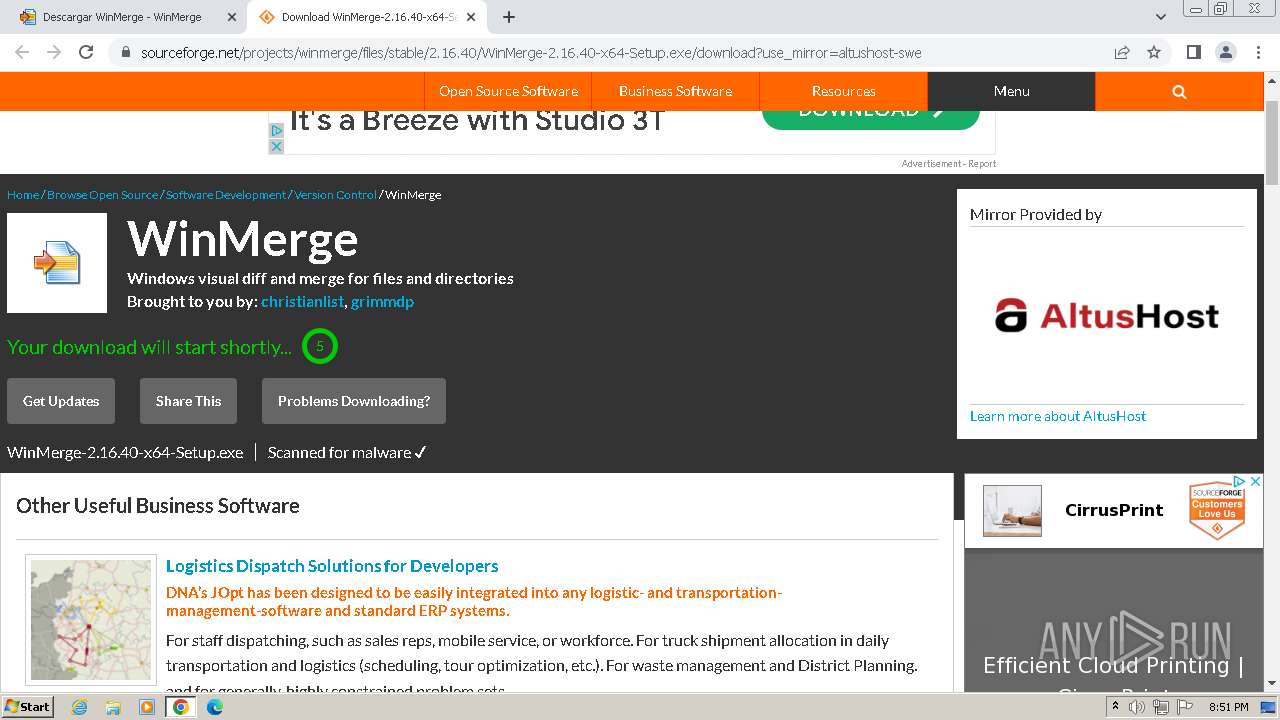The width and height of the screenshot is (1280, 720).
Task: Click the network icon in system tray
Action: [x=1161, y=707]
